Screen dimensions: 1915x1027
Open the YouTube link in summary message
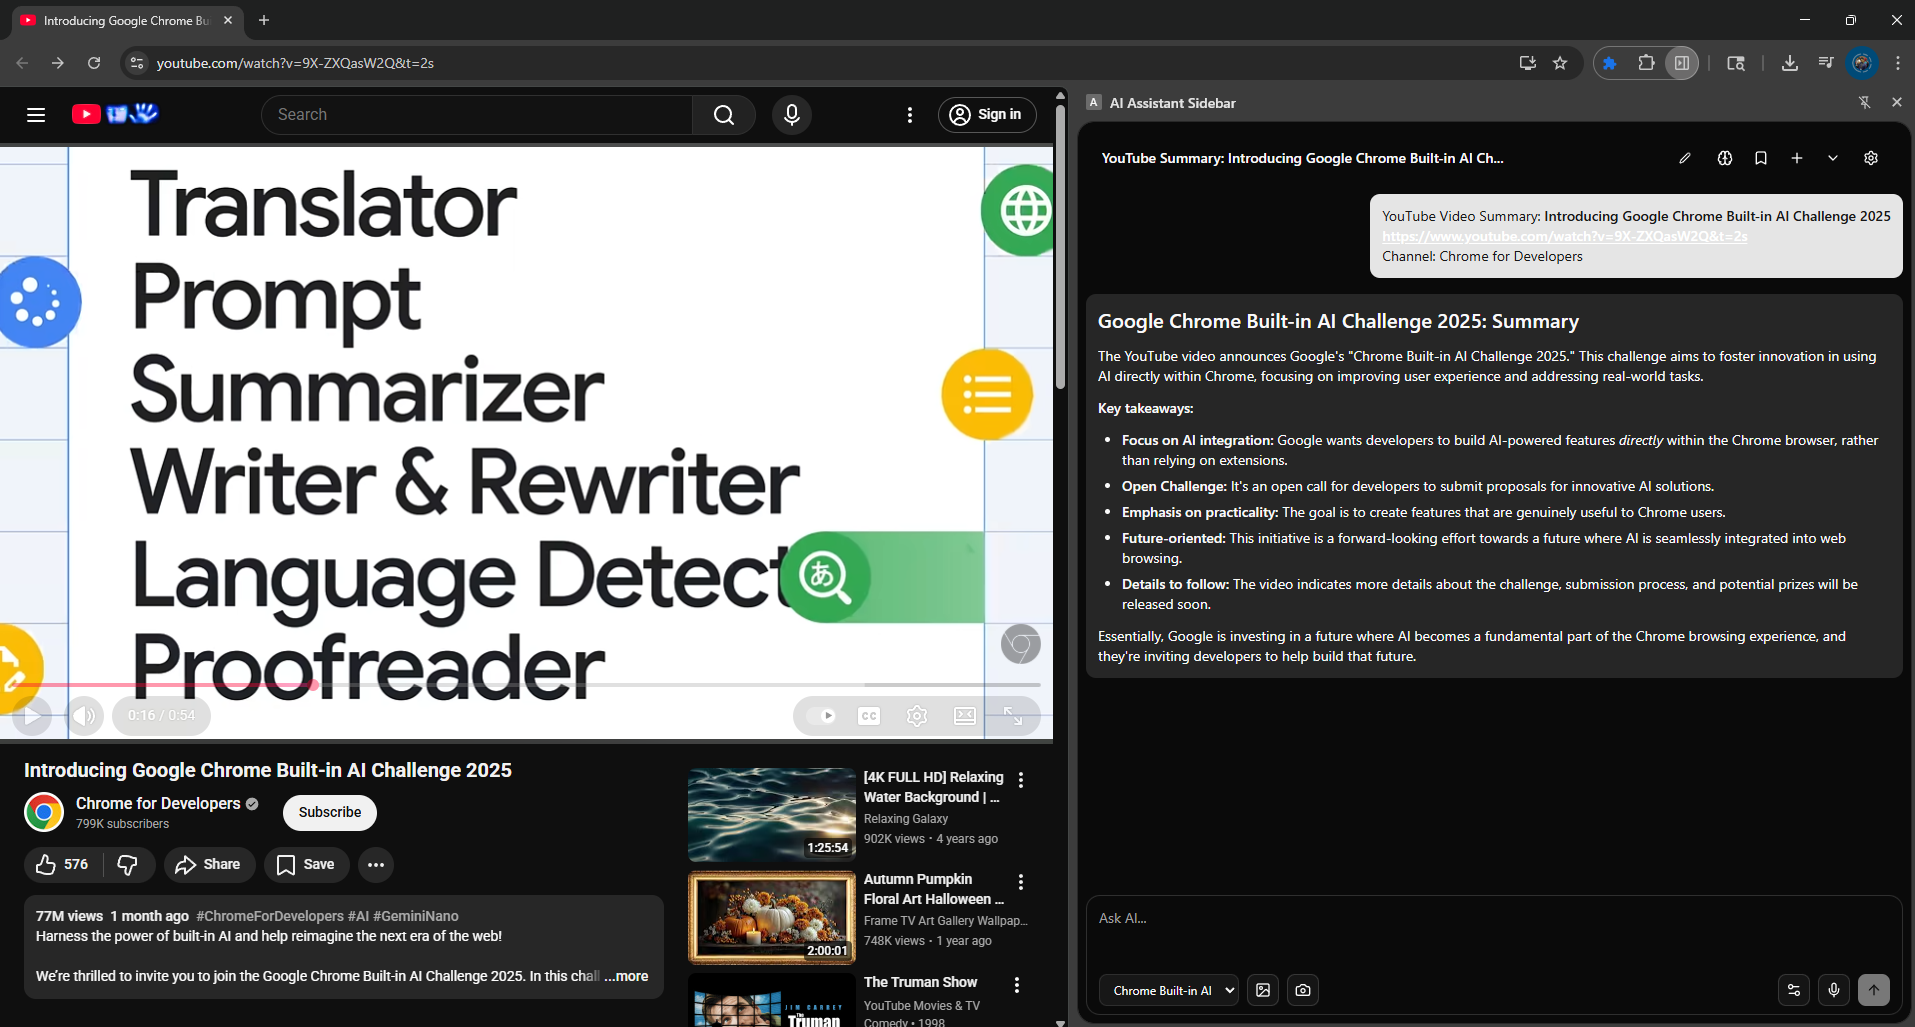coord(1565,236)
